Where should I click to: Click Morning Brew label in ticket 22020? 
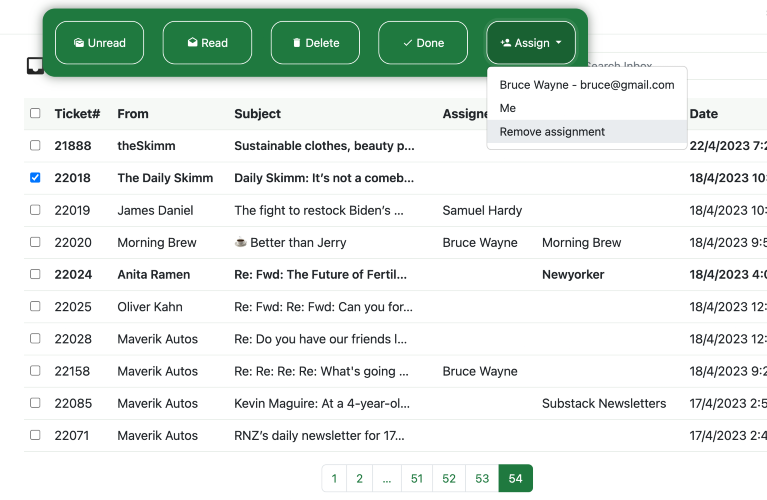(582, 243)
